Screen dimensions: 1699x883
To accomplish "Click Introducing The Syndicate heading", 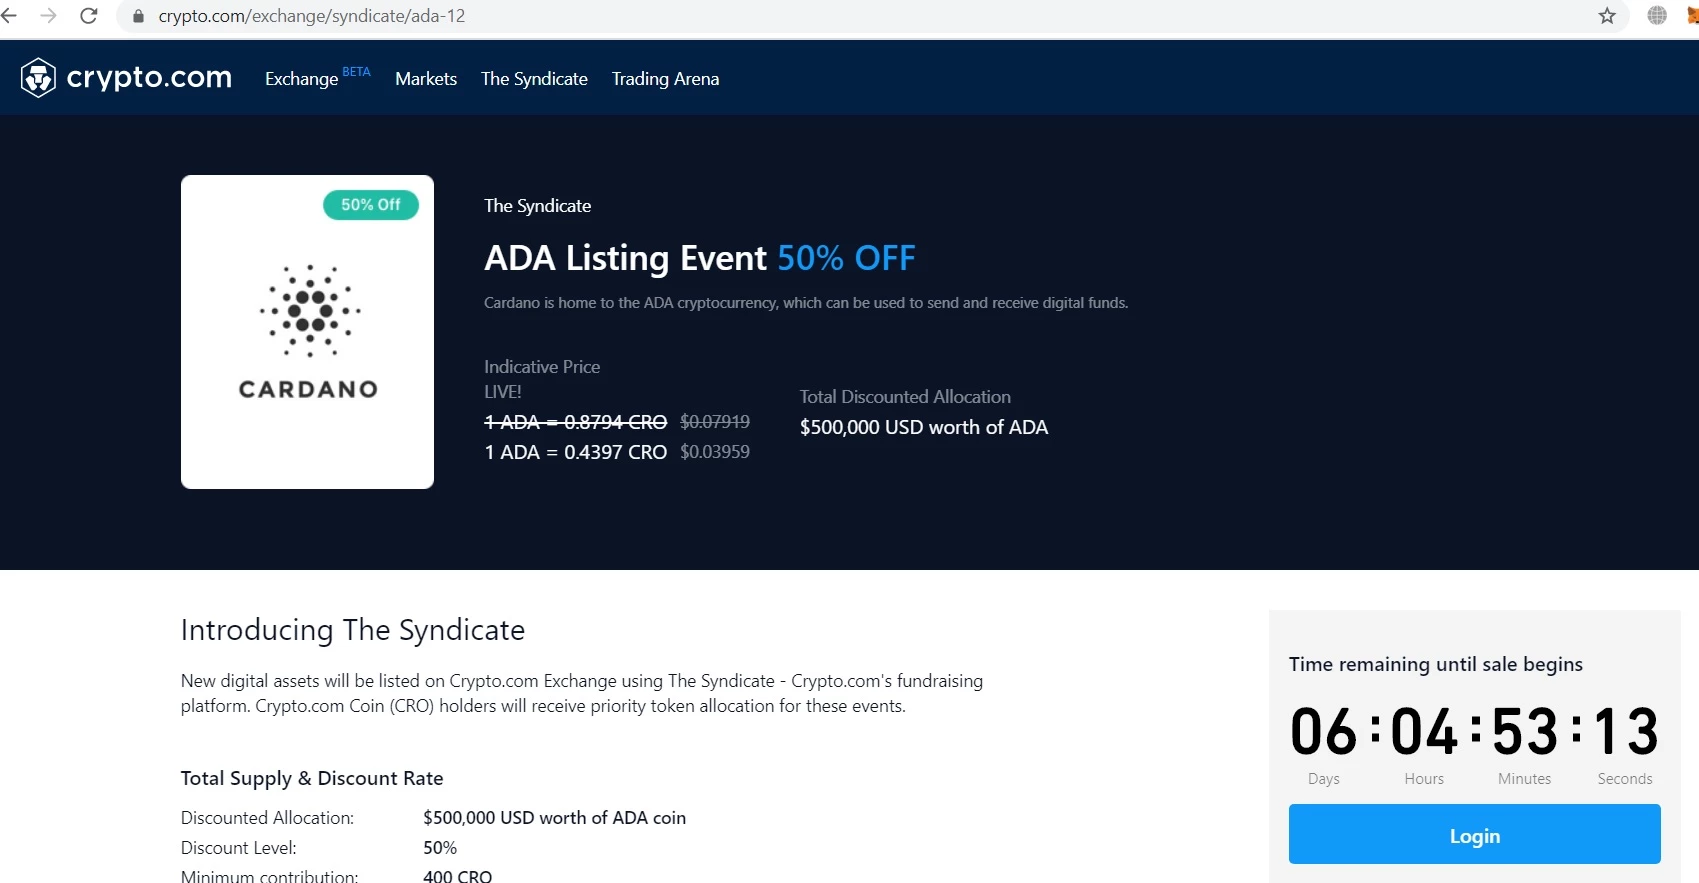I will [353, 630].
